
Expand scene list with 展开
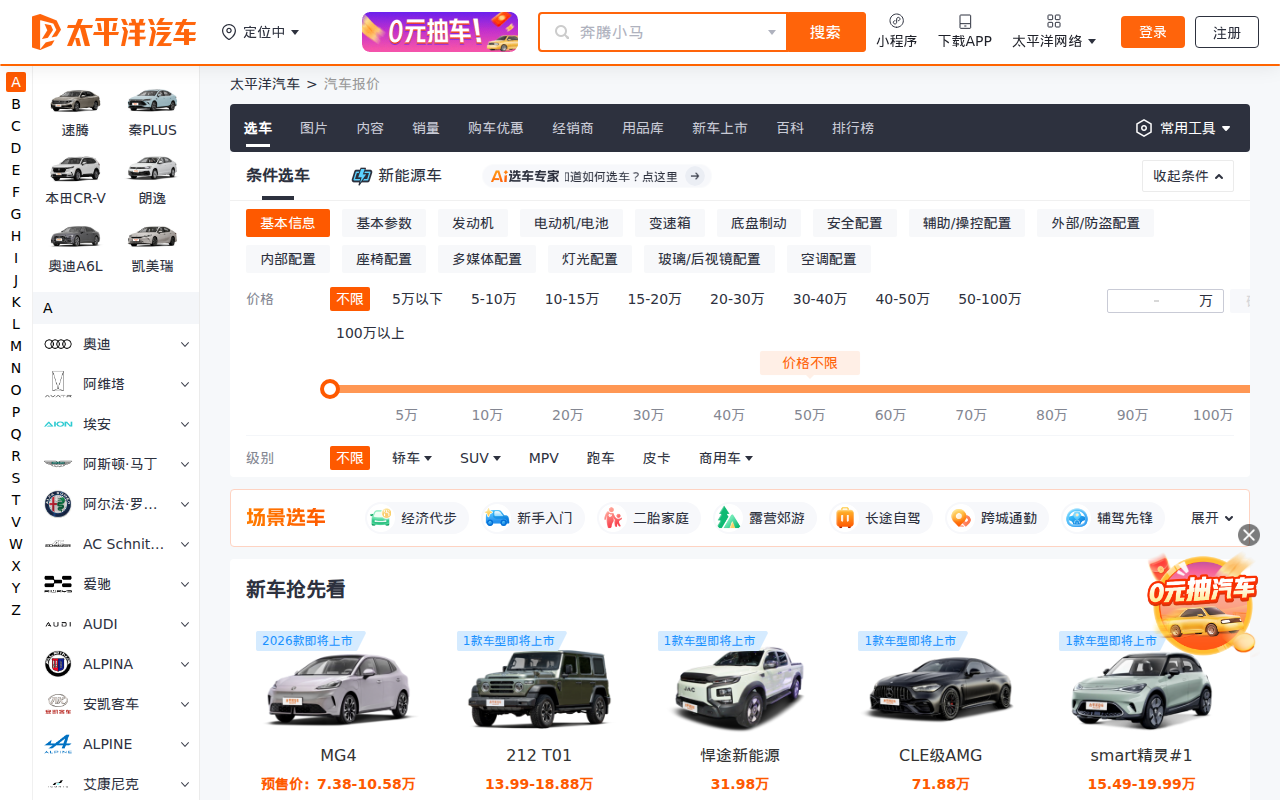click(x=1212, y=518)
